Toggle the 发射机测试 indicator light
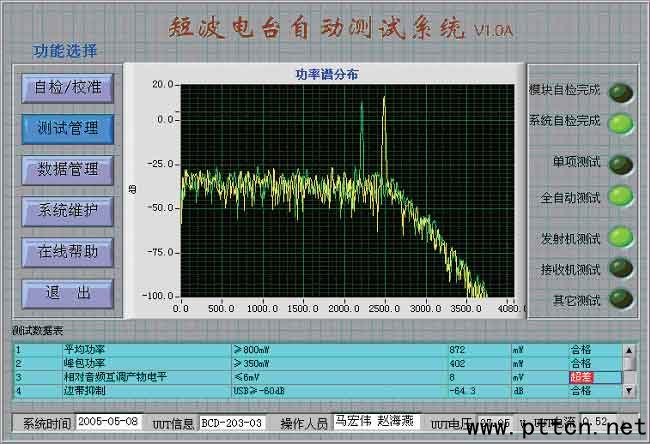This screenshot has width=650, height=444. point(621,237)
